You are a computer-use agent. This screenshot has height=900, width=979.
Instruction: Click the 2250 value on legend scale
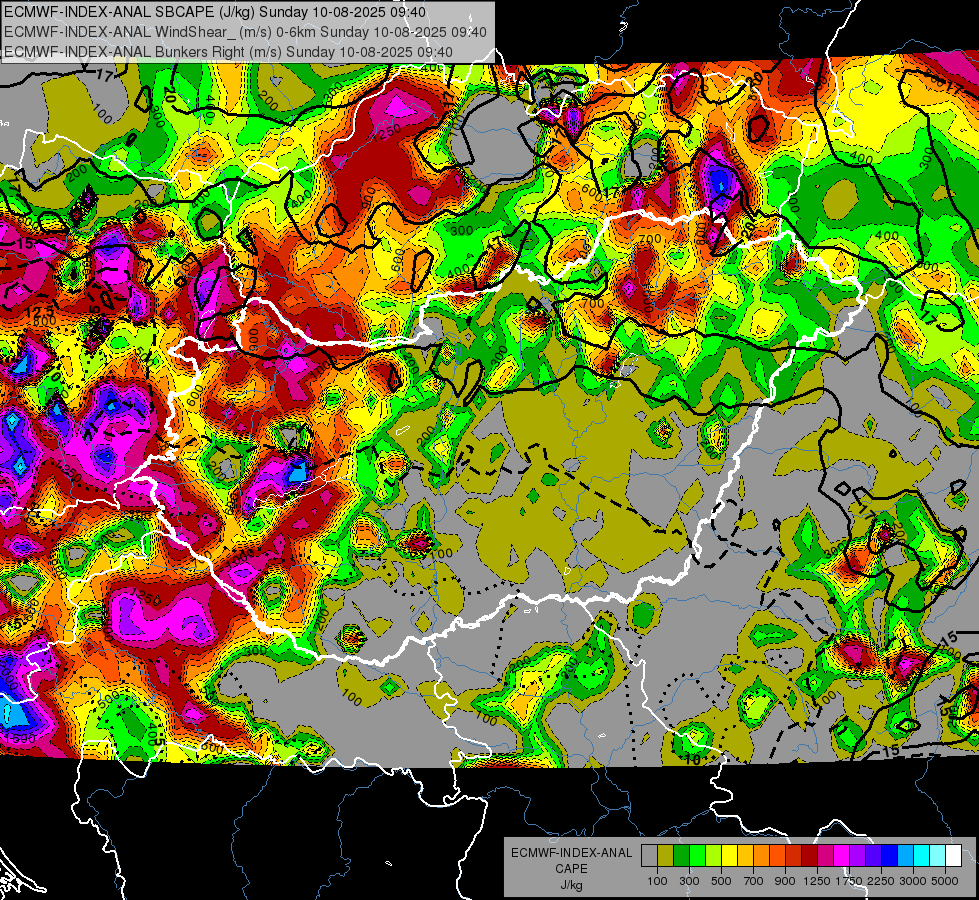[881, 881]
